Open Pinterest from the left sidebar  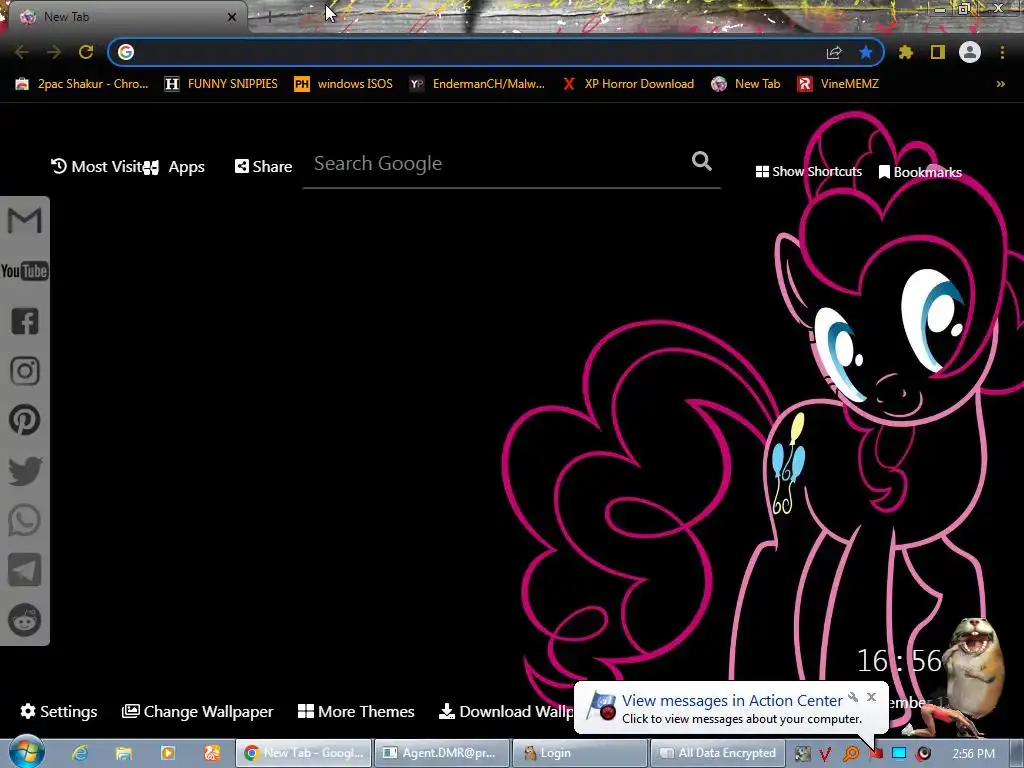pos(25,420)
